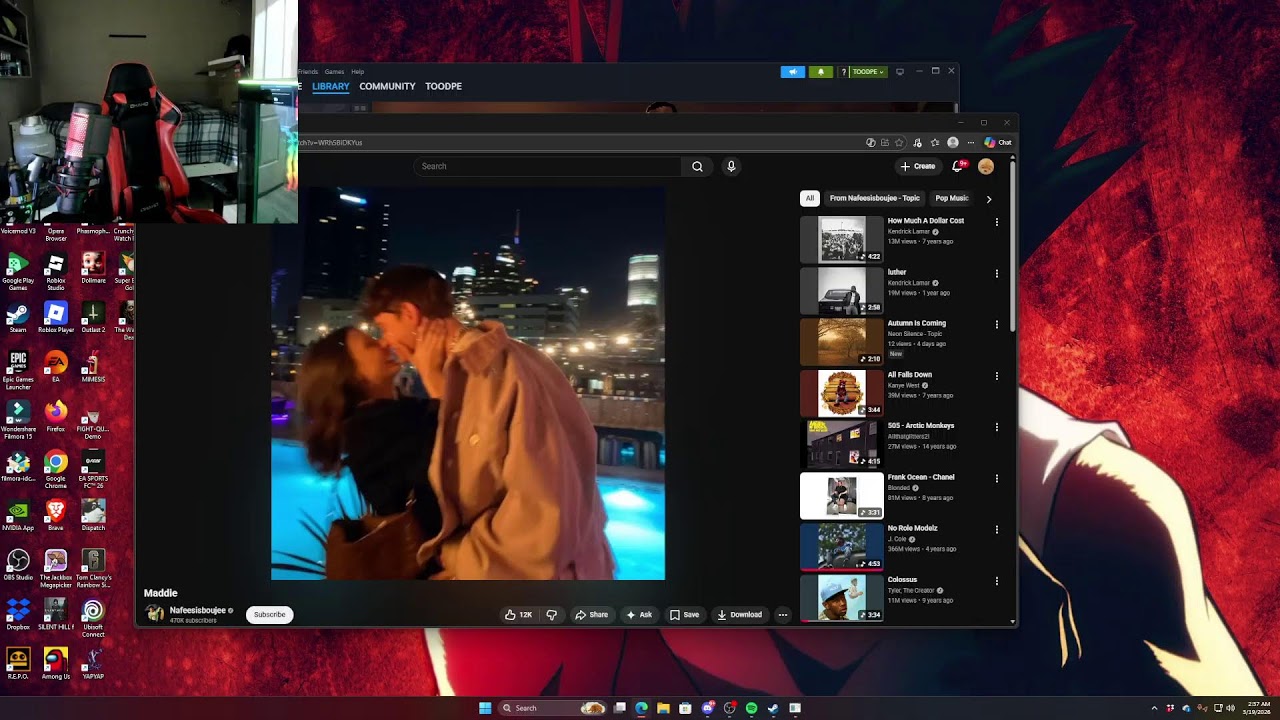Open Steam Games menu
The image size is (1280, 720).
tap(334, 72)
